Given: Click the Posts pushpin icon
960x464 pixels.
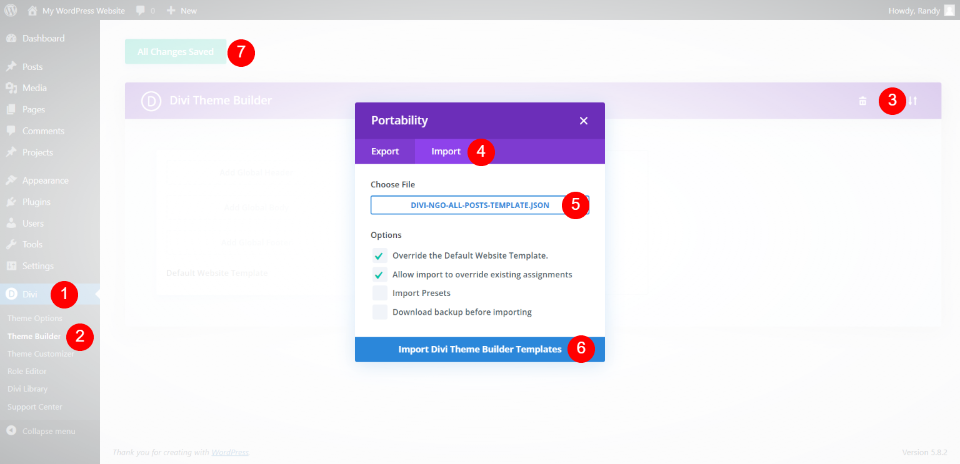Looking at the screenshot, I should [11, 67].
